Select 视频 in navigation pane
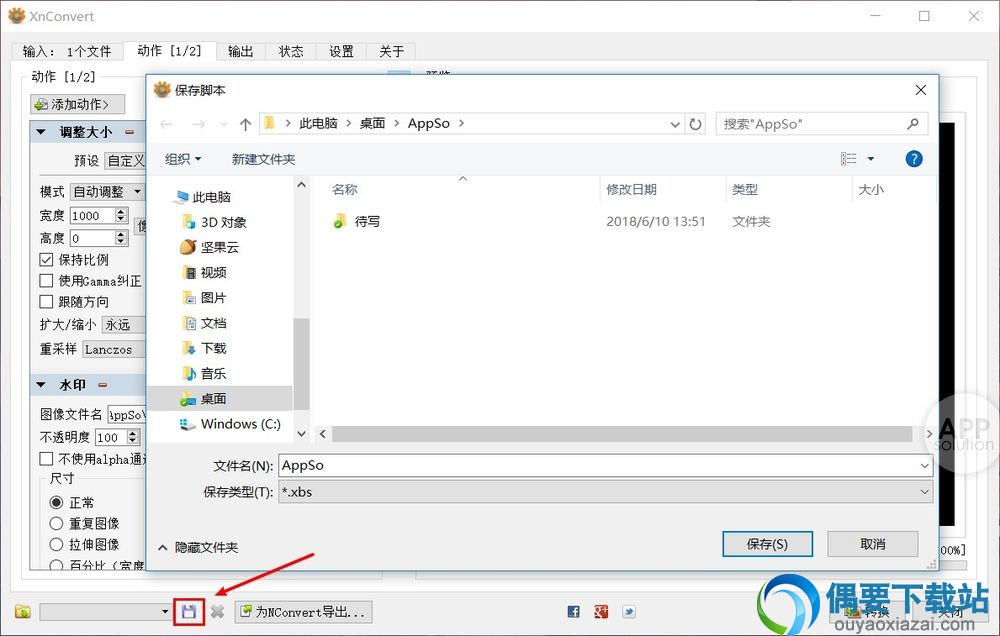Screen dimensions: 1000x636 tap(204, 272)
